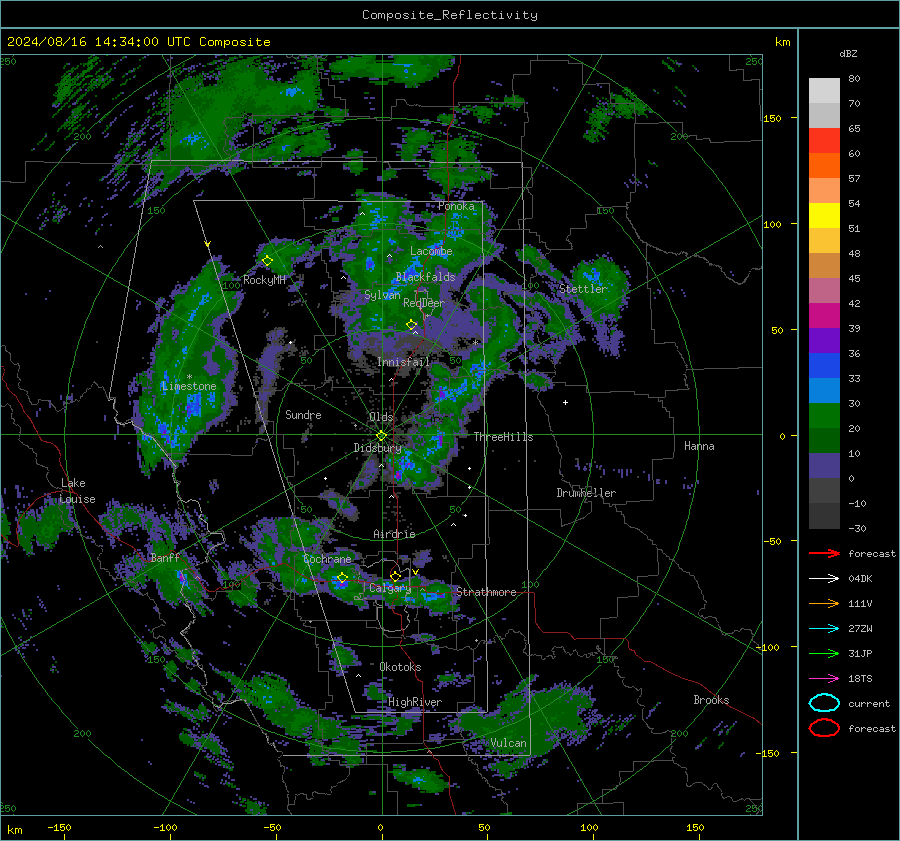The height and width of the screenshot is (841, 900).
Task: Click the red forecast arrow in the legend
Action: click(824, 553)
